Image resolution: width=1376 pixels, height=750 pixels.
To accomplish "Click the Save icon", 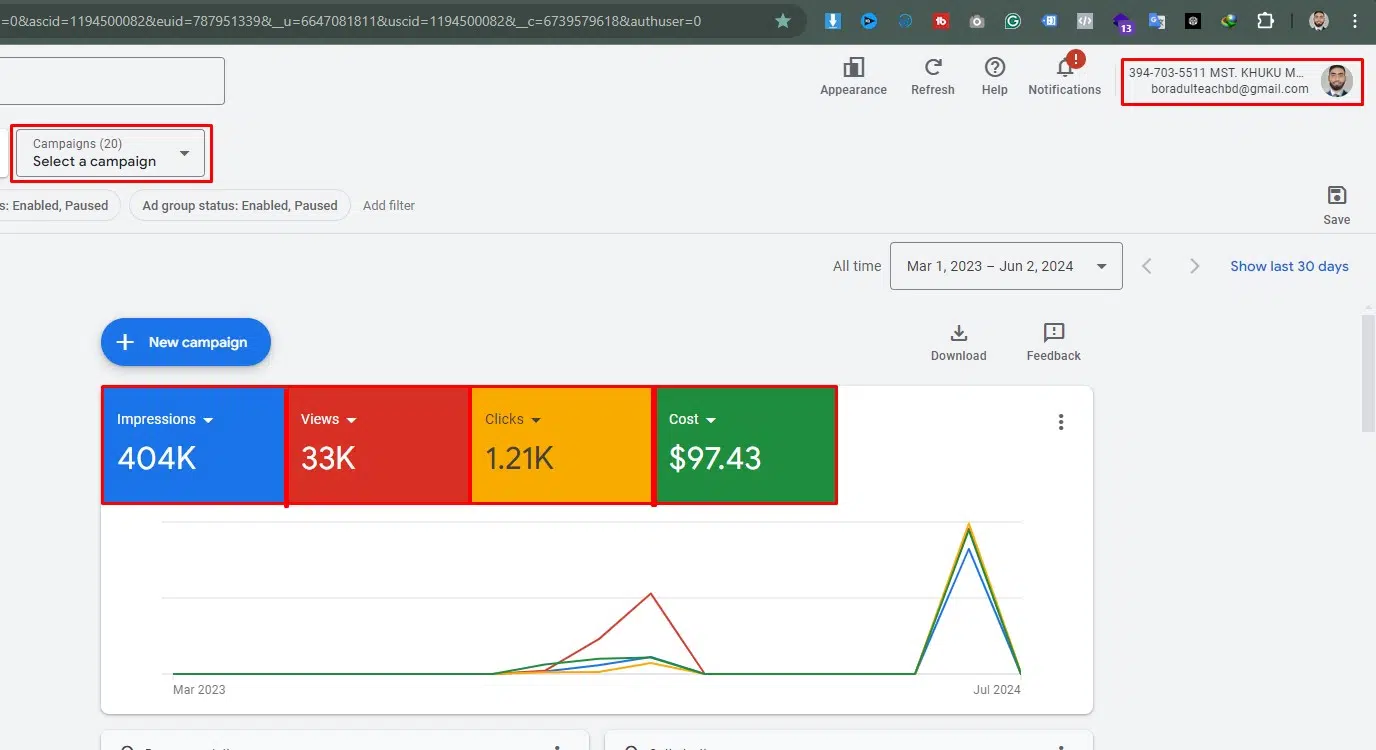I will [1336, 196].
